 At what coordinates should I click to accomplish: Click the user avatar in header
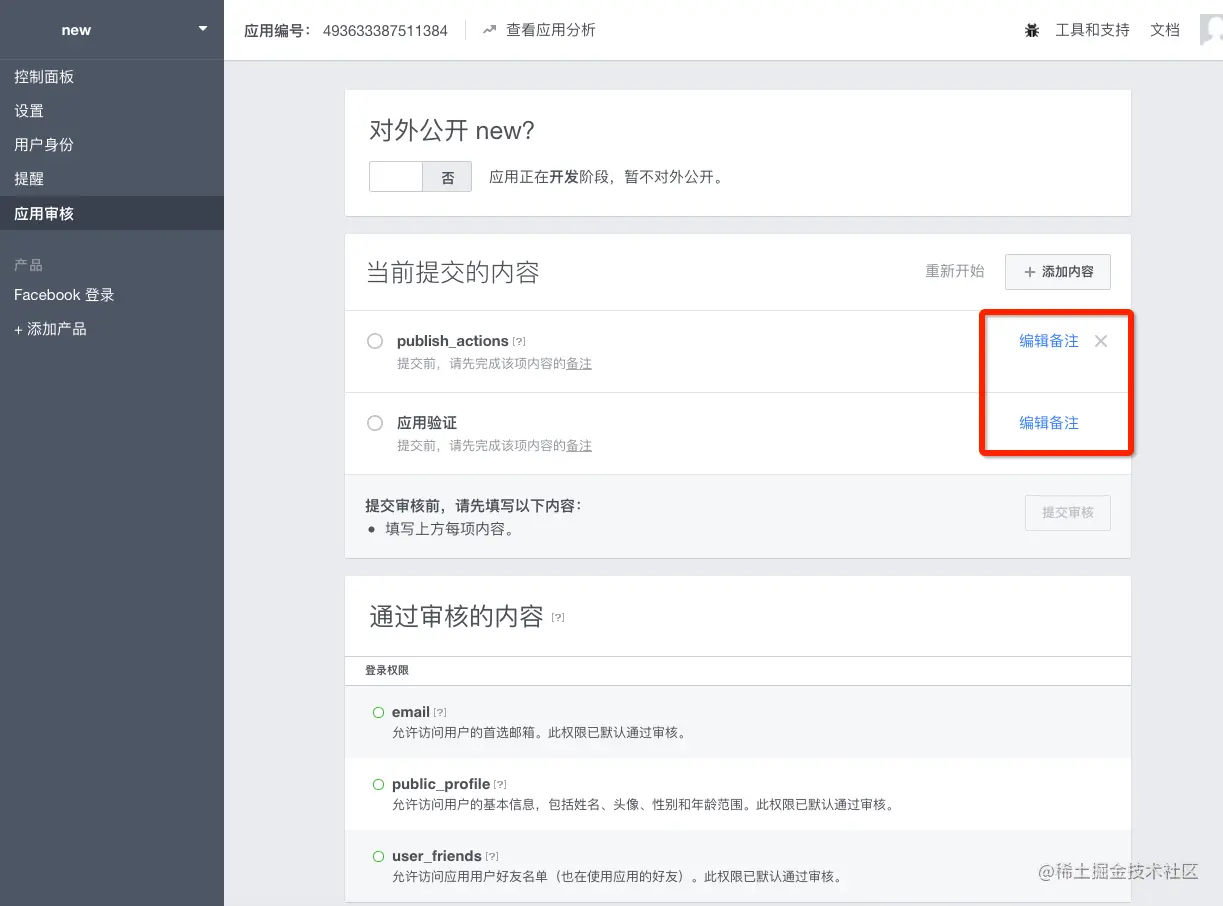tap(1211, 30)
